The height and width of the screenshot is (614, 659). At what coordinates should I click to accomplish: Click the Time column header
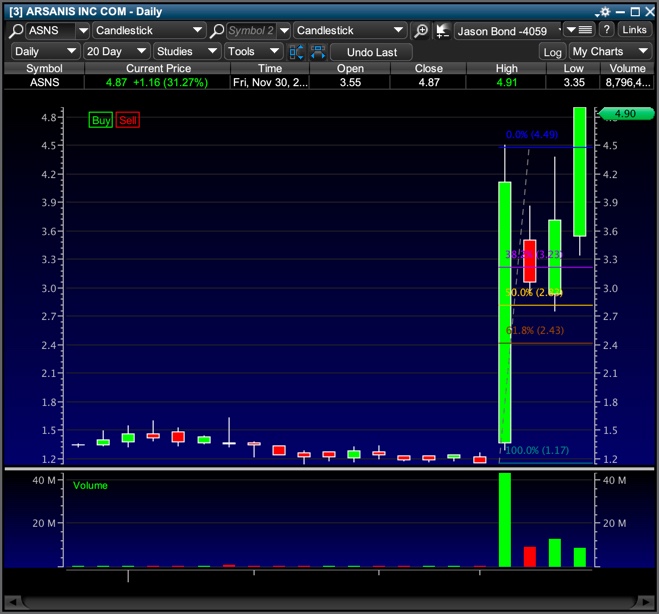point(270,69)
